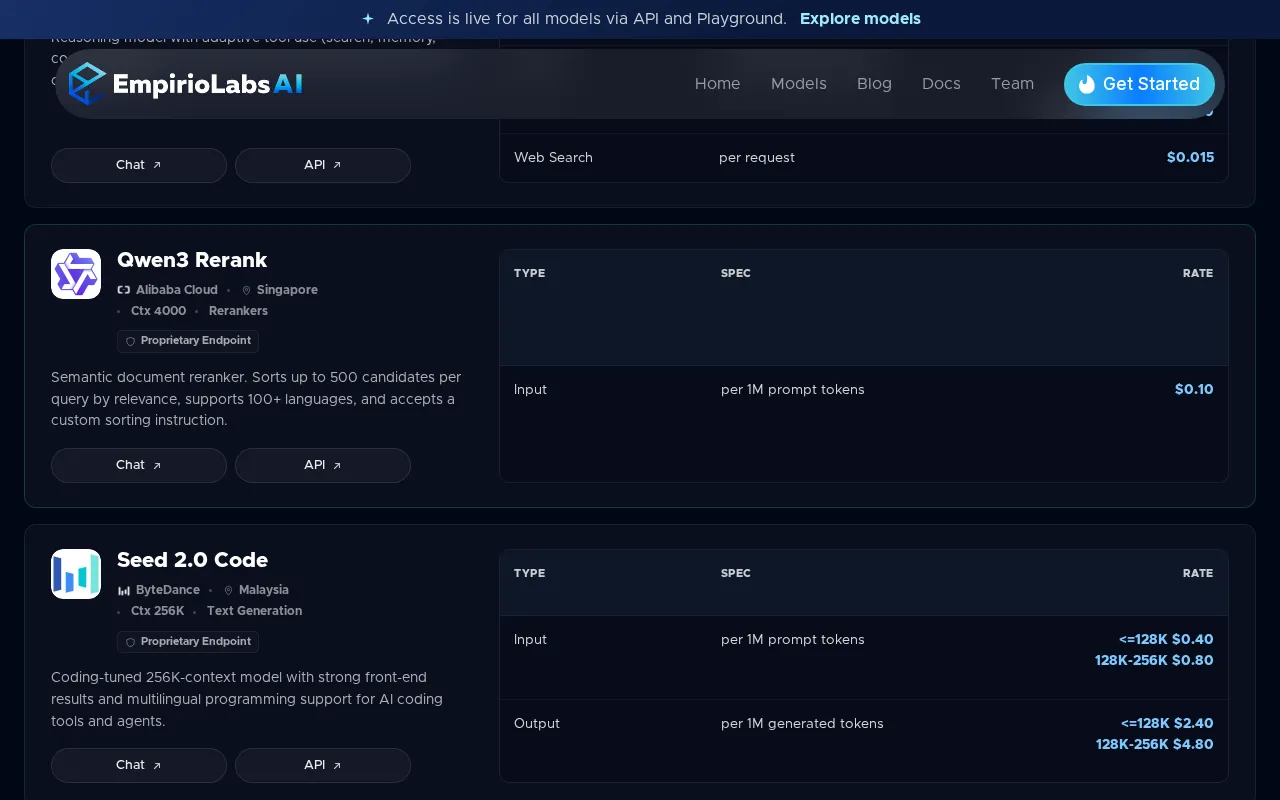The image size is (1280, 800).
Task: Click Proprietary Endpoint badge on Qwen3 Rerank
Action: [188, 341]
